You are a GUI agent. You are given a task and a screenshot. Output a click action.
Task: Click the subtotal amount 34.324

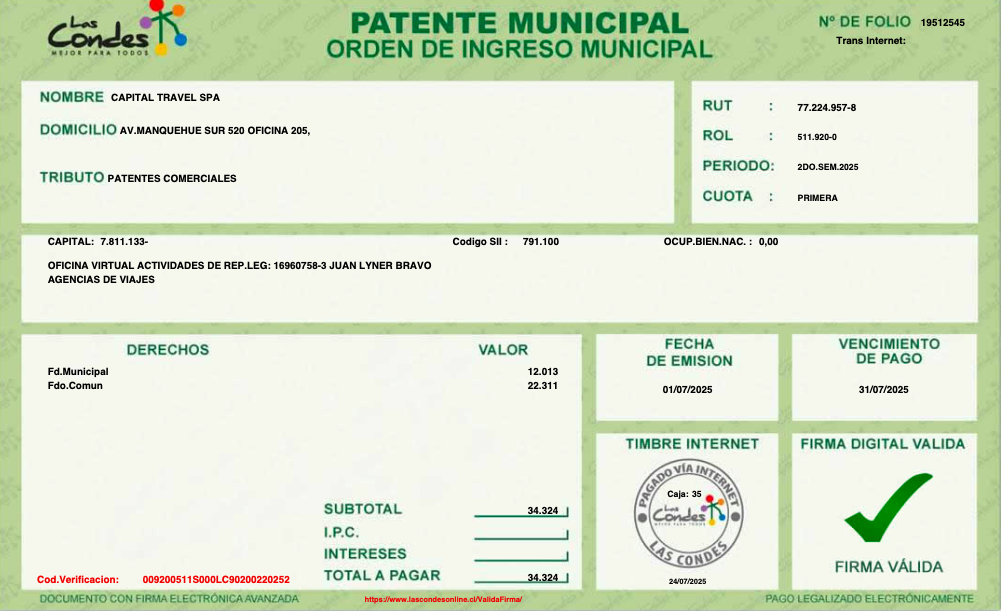click(x=543, y=511)
